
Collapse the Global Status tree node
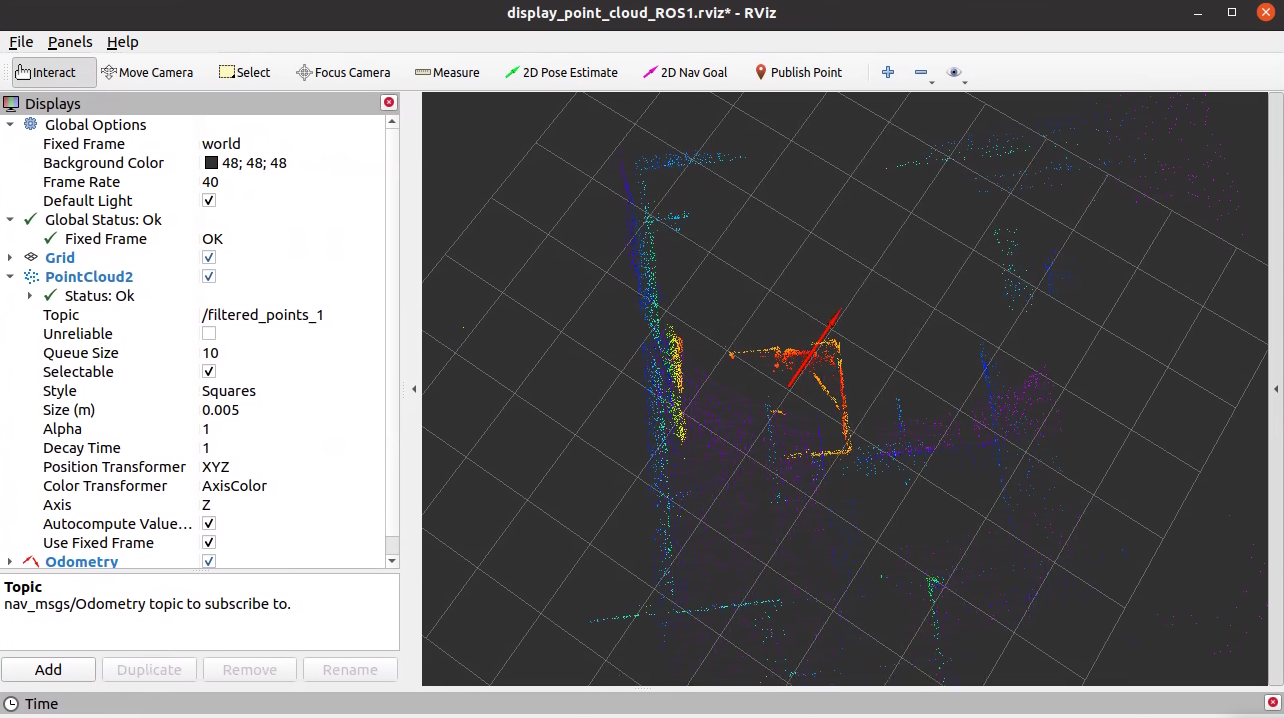click(10, 219)
